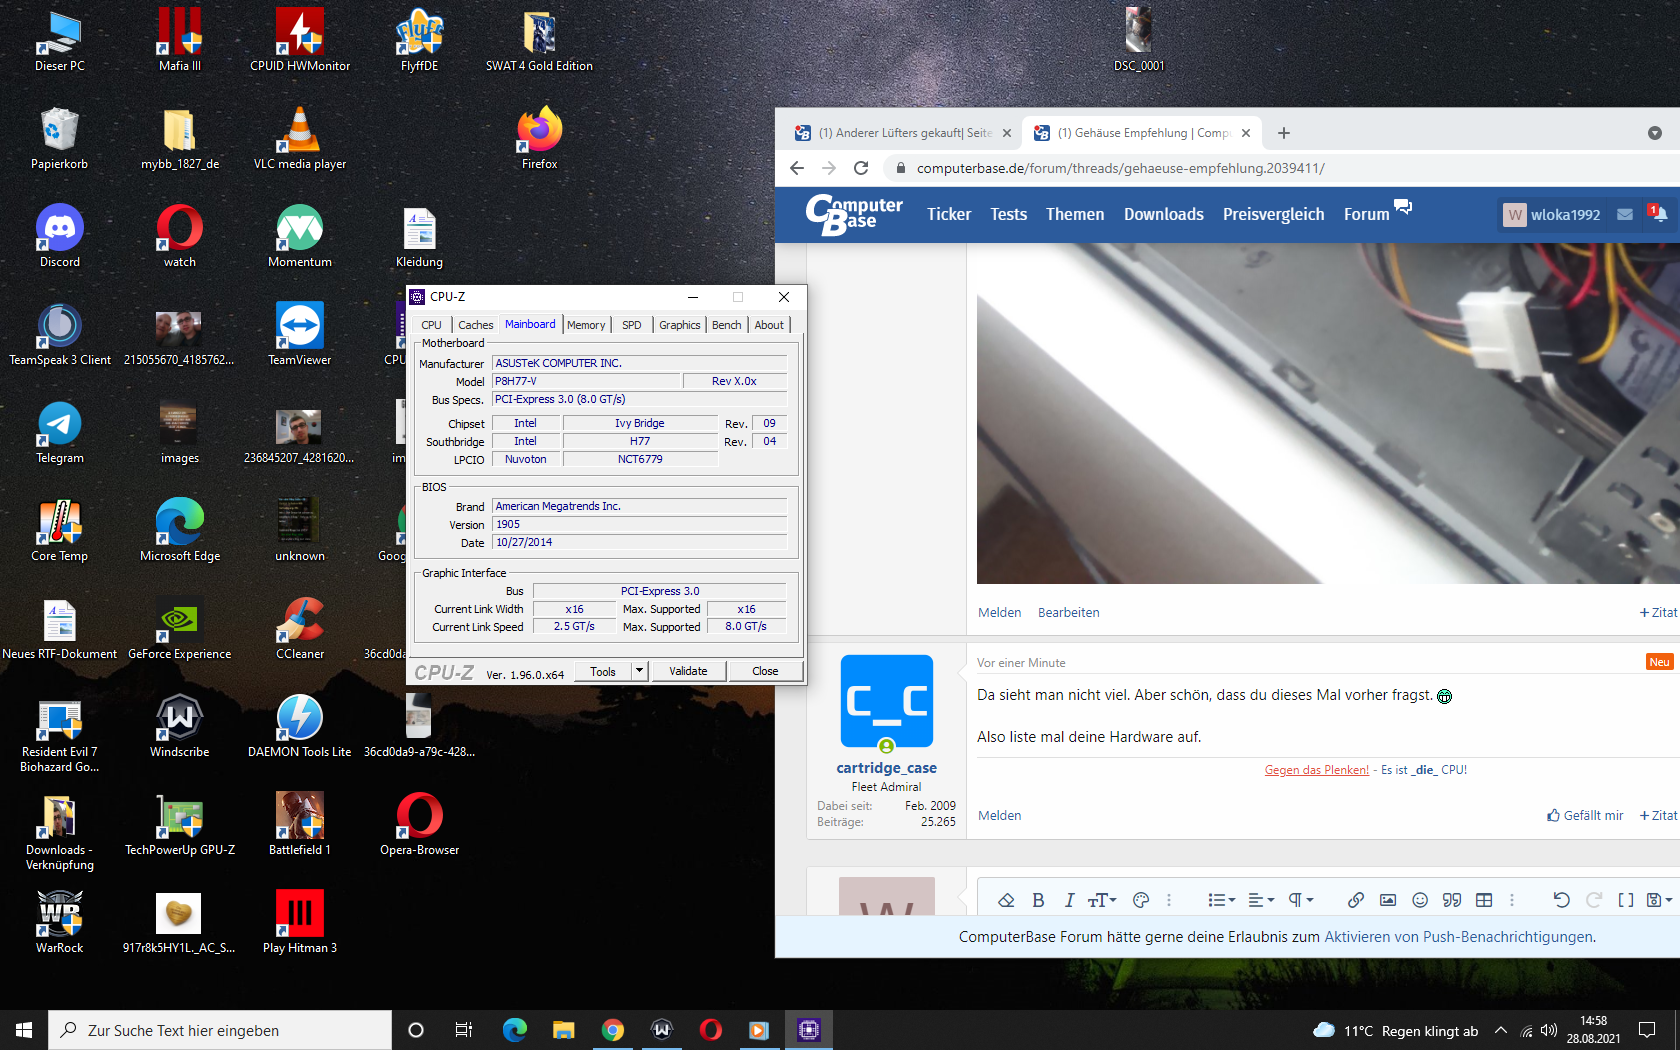Open the Preisvergleich navigation link
The height and width of the screenshot is (1050, 1680).
(x=1273, y=214)
